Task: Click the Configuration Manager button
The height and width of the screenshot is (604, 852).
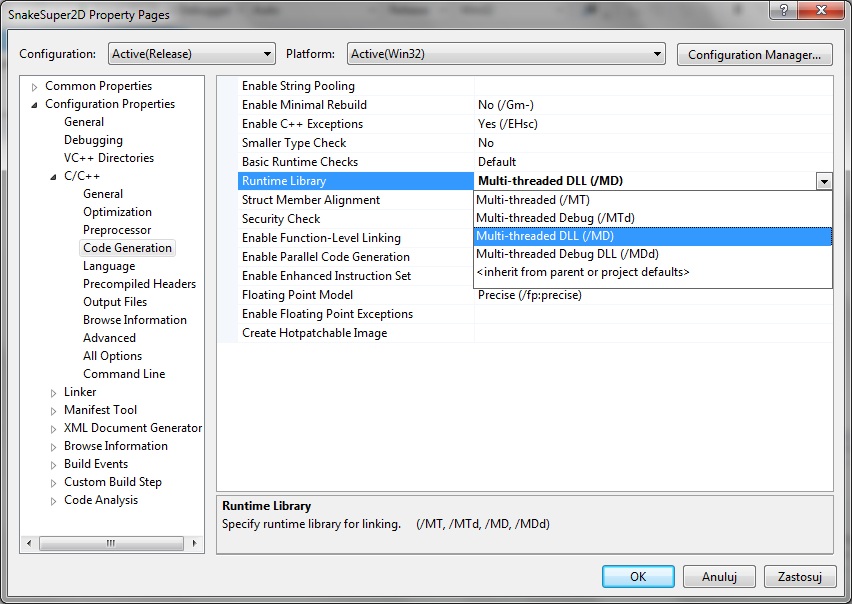Action: [x=754, y=55]
